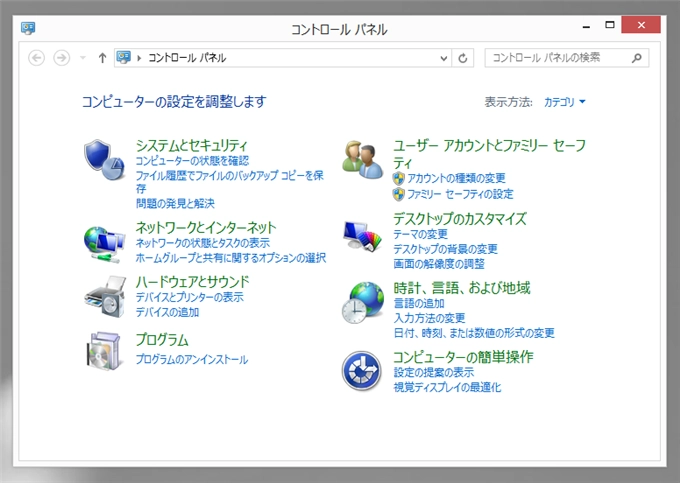Open 時計、言語、および地域 category heading

(x=461, y=287)
